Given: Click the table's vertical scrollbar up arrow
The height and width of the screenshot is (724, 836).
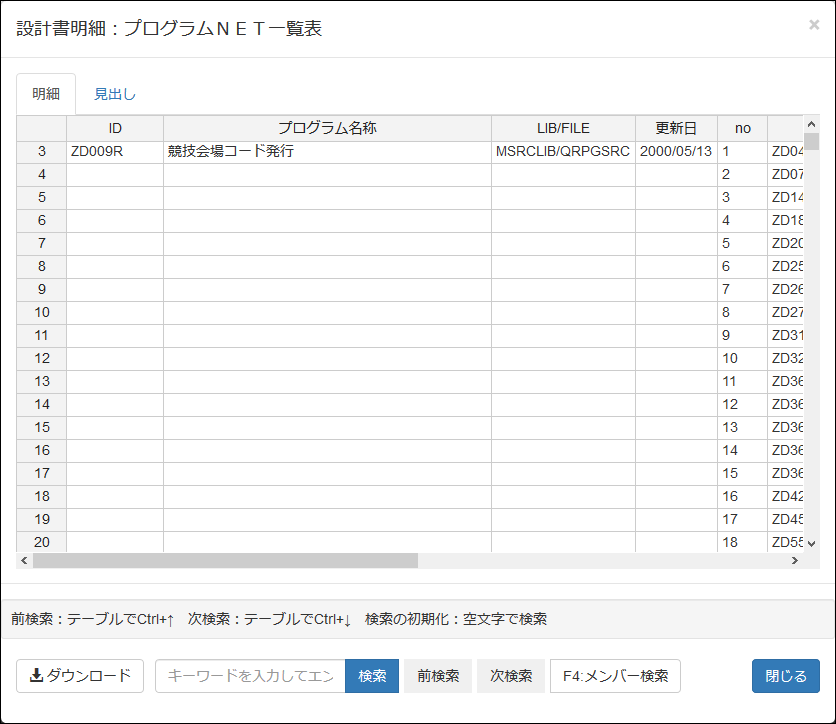Looking at the screenshot, I should pyautogui.click(x=811, y=124).
